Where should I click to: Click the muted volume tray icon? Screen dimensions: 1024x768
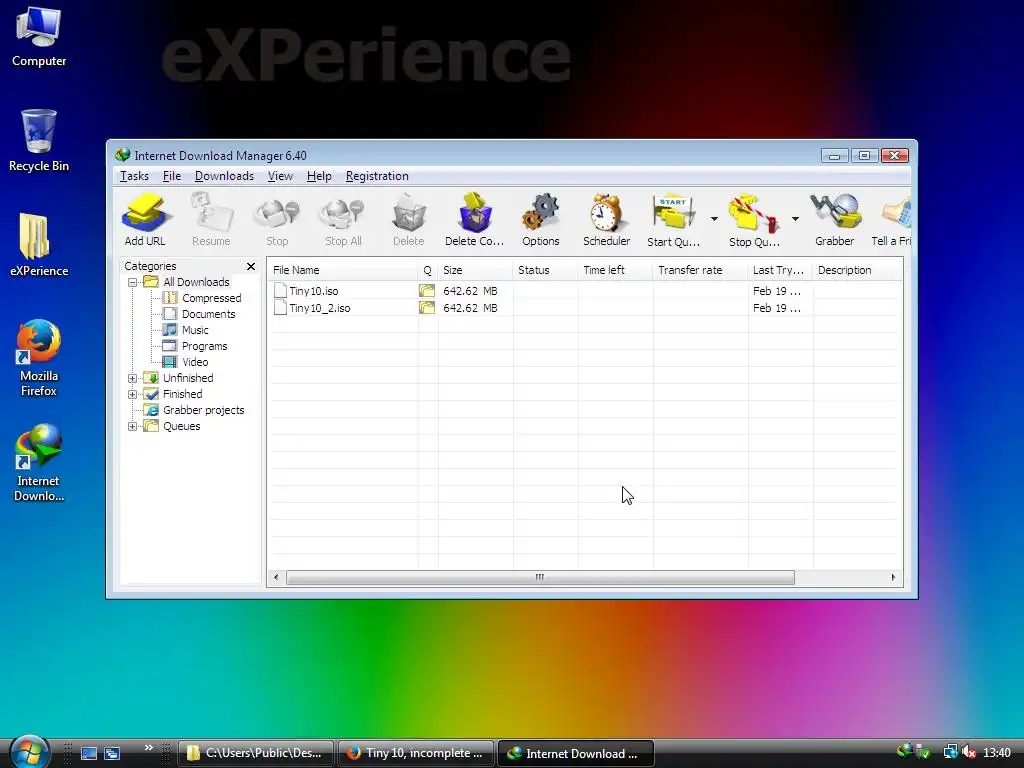969,752
